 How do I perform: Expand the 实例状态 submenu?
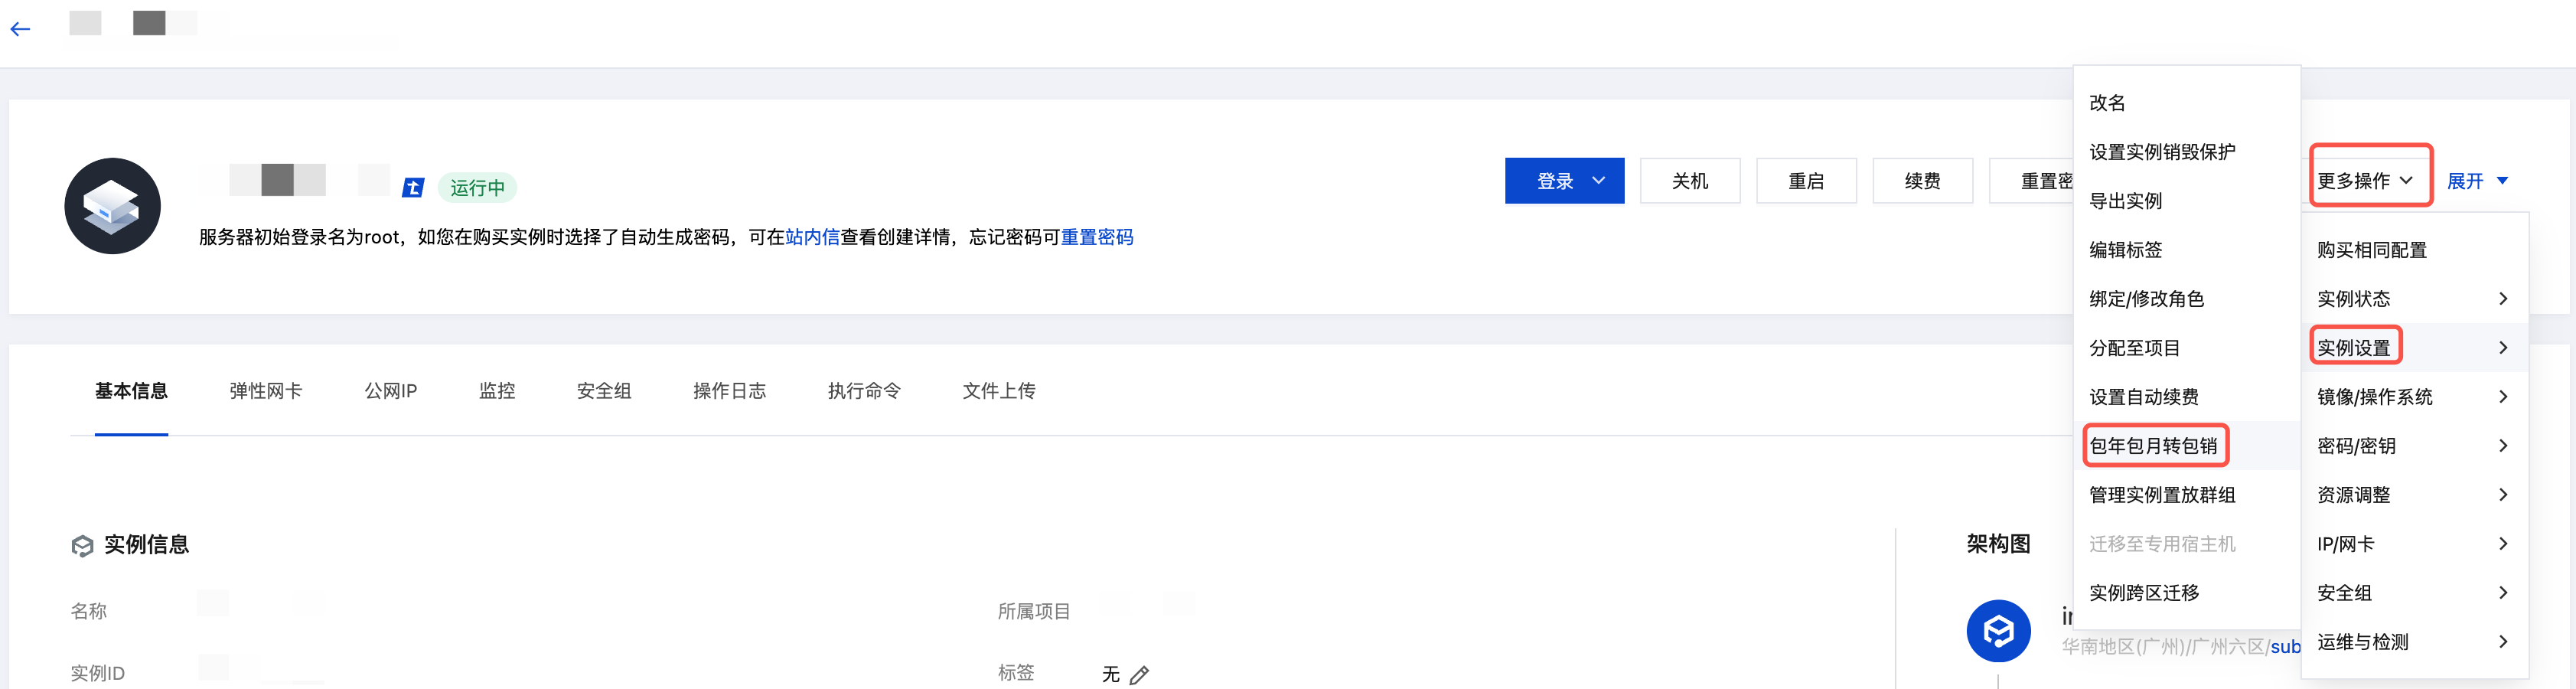coord(2412,299)
